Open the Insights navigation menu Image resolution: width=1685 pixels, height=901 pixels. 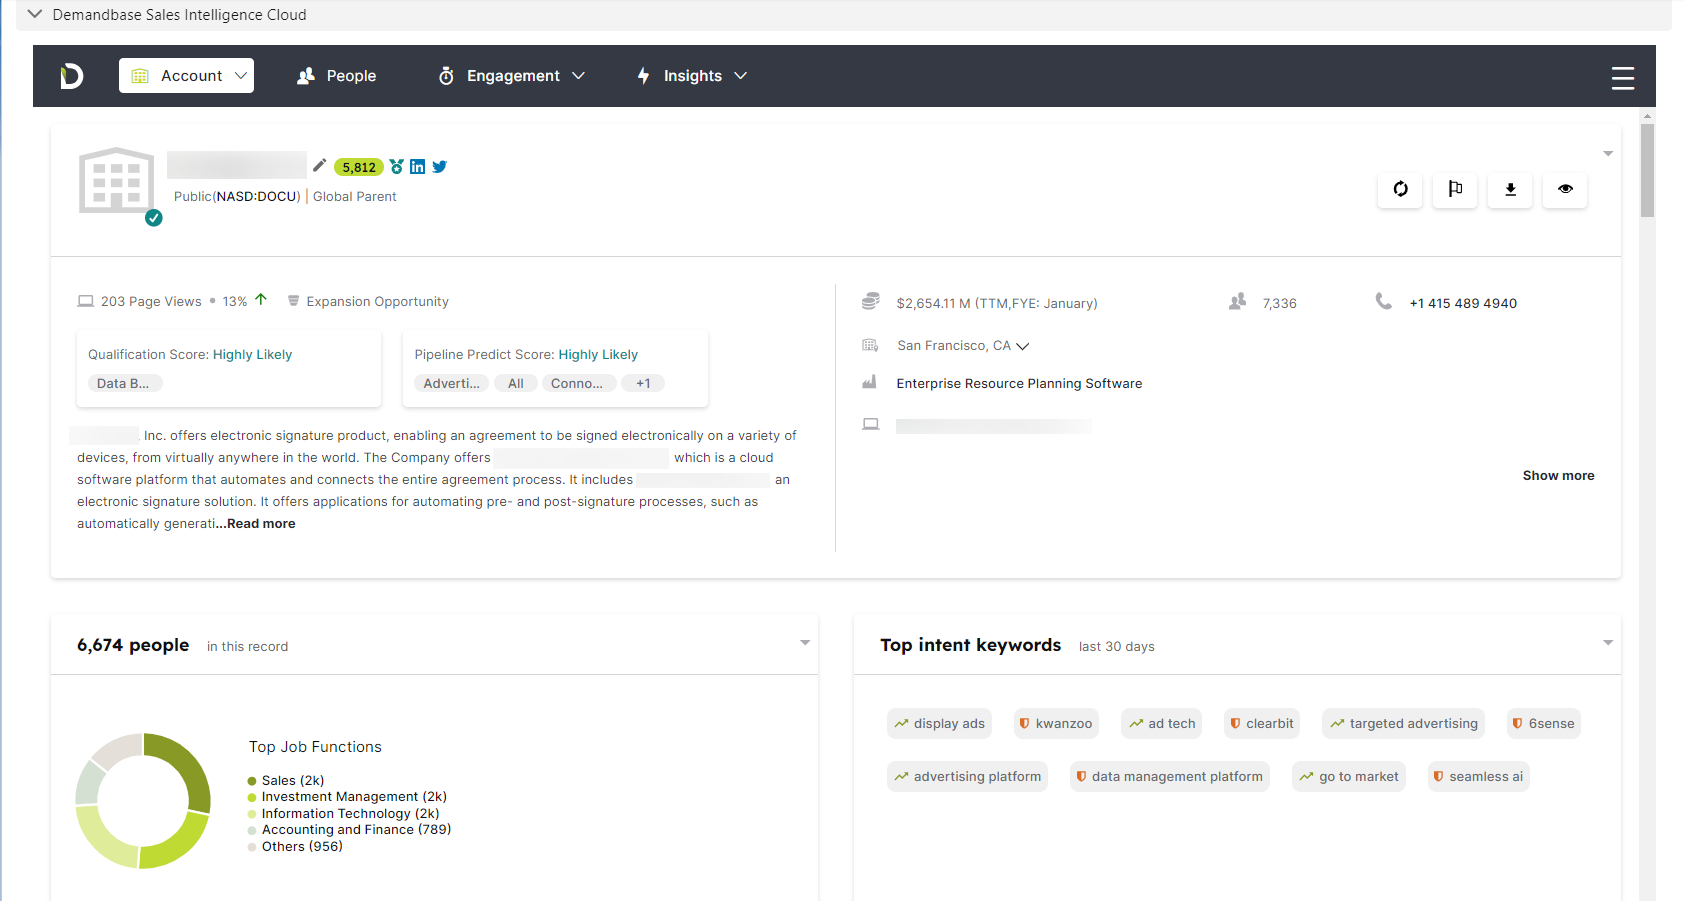[x=692, y=75]
